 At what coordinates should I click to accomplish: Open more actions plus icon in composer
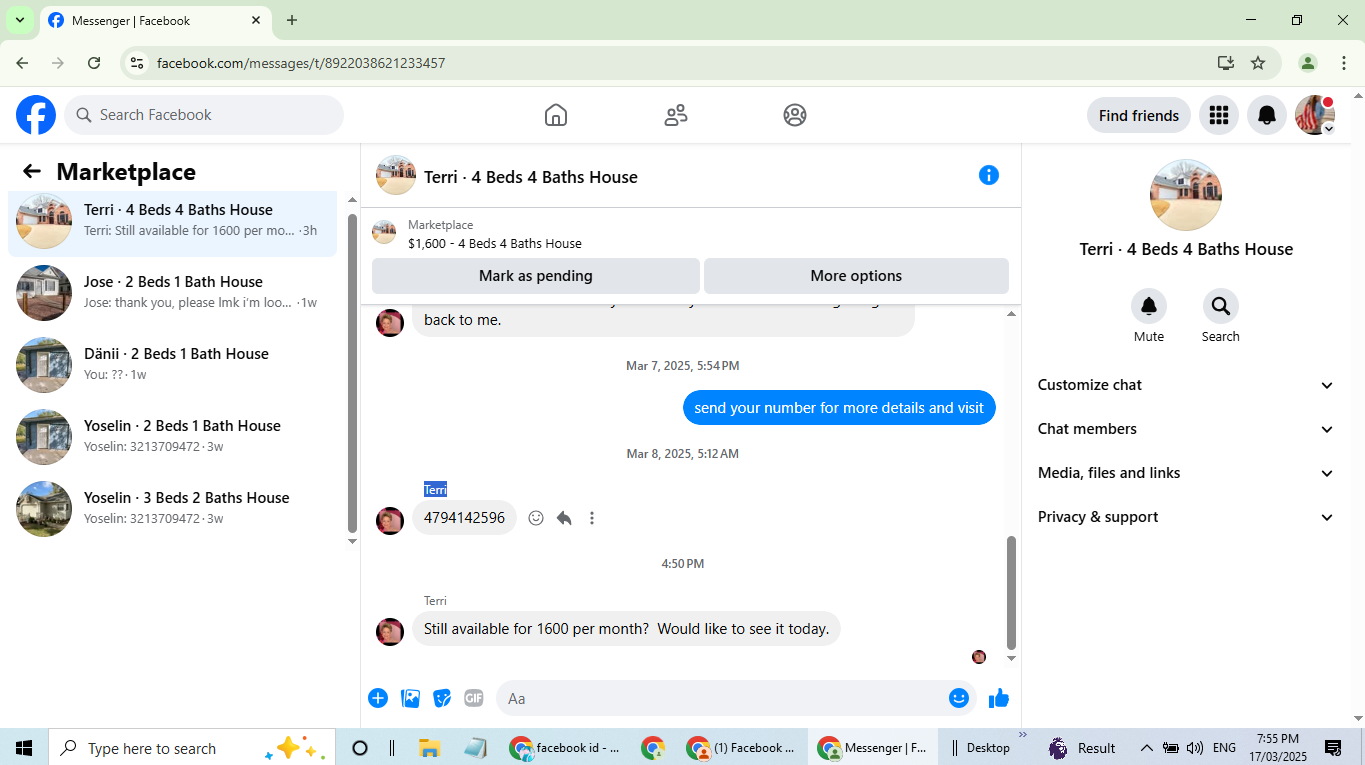pyautogui.click(x=378, y=698)
